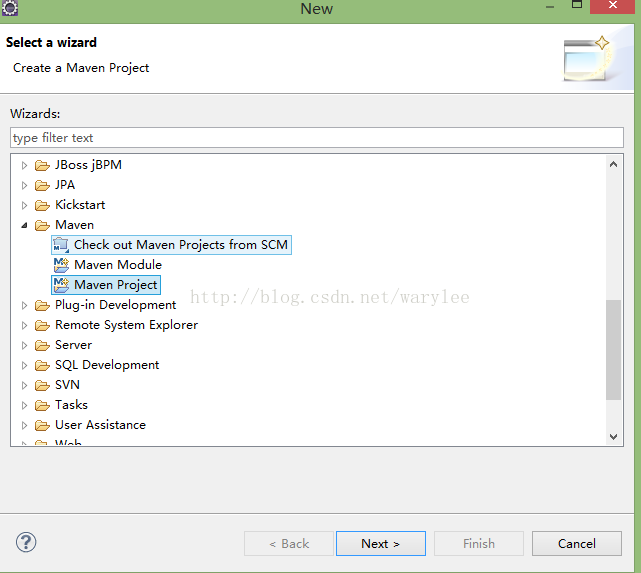Expand the Plug-in Development category
641x573 pixels.
coord(24,305)
